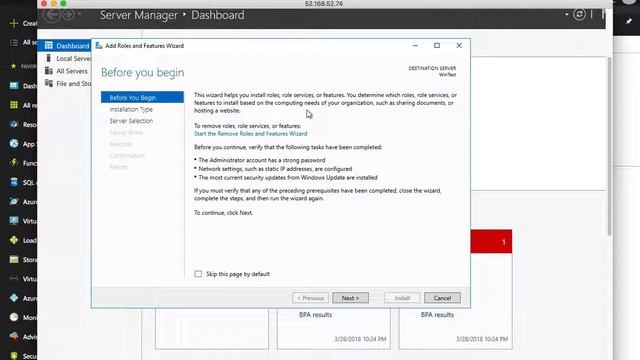Screen dimensions: 640x360
Task: Open the dropdown arrow left of the refresh icon
Action: coord(567,14)
